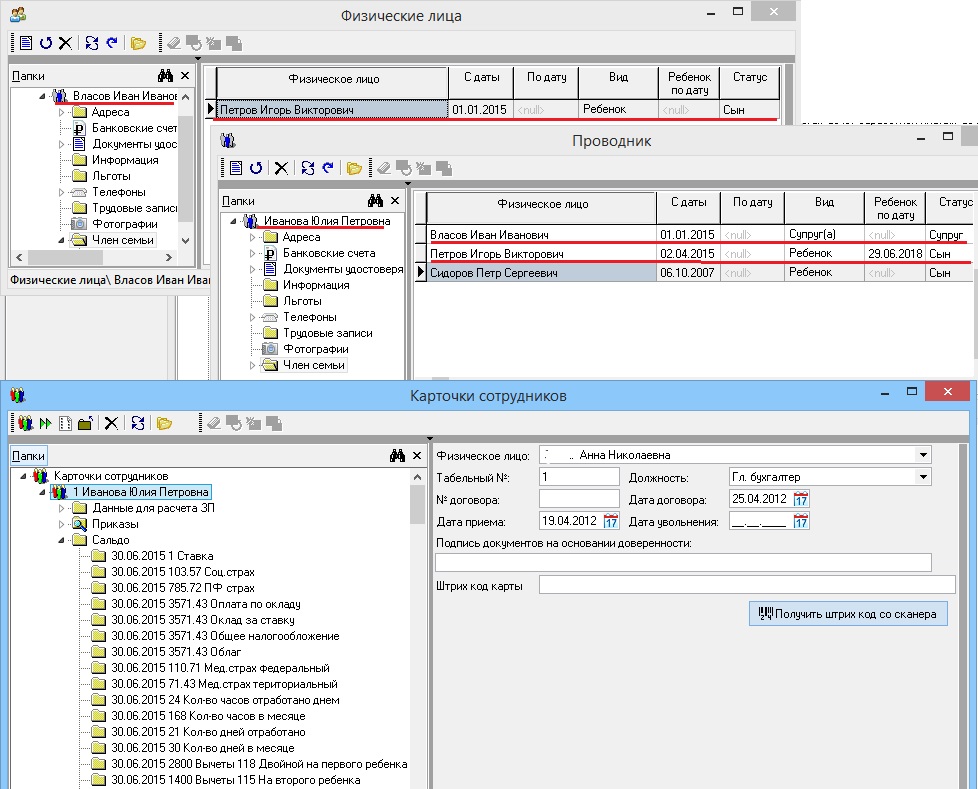Expand Член семьи node in Проводник tree

(252, 365)
